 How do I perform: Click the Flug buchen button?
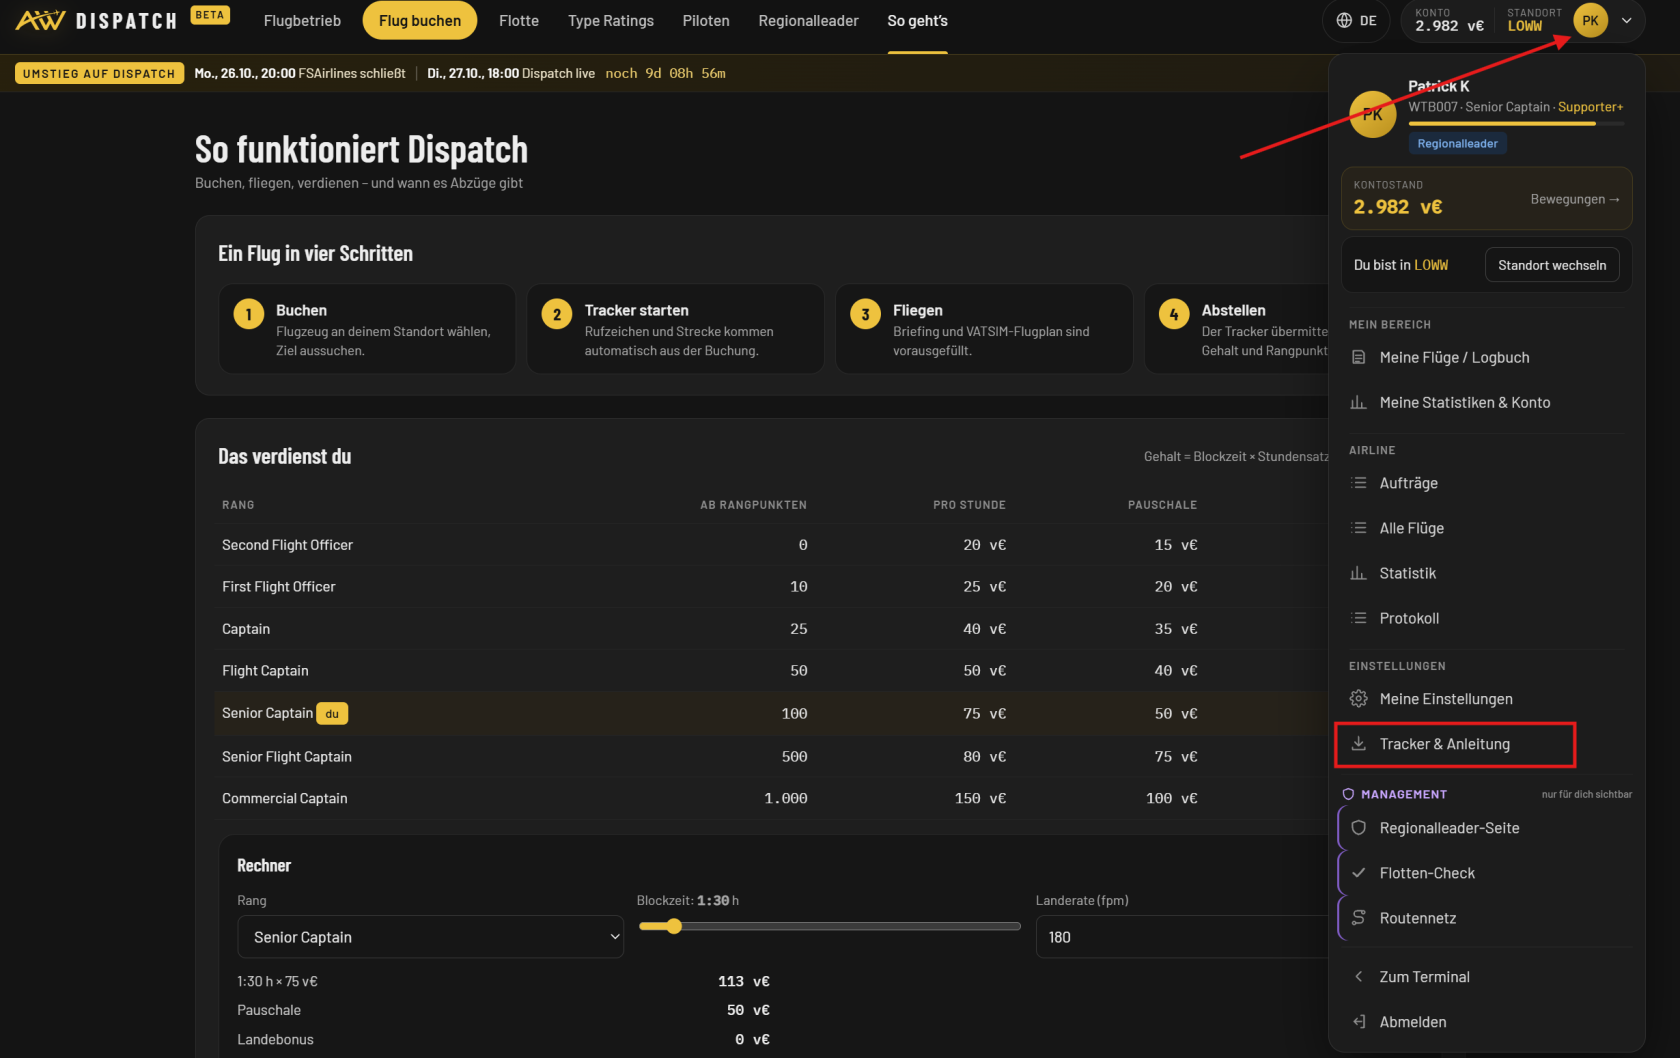[420, 20]
